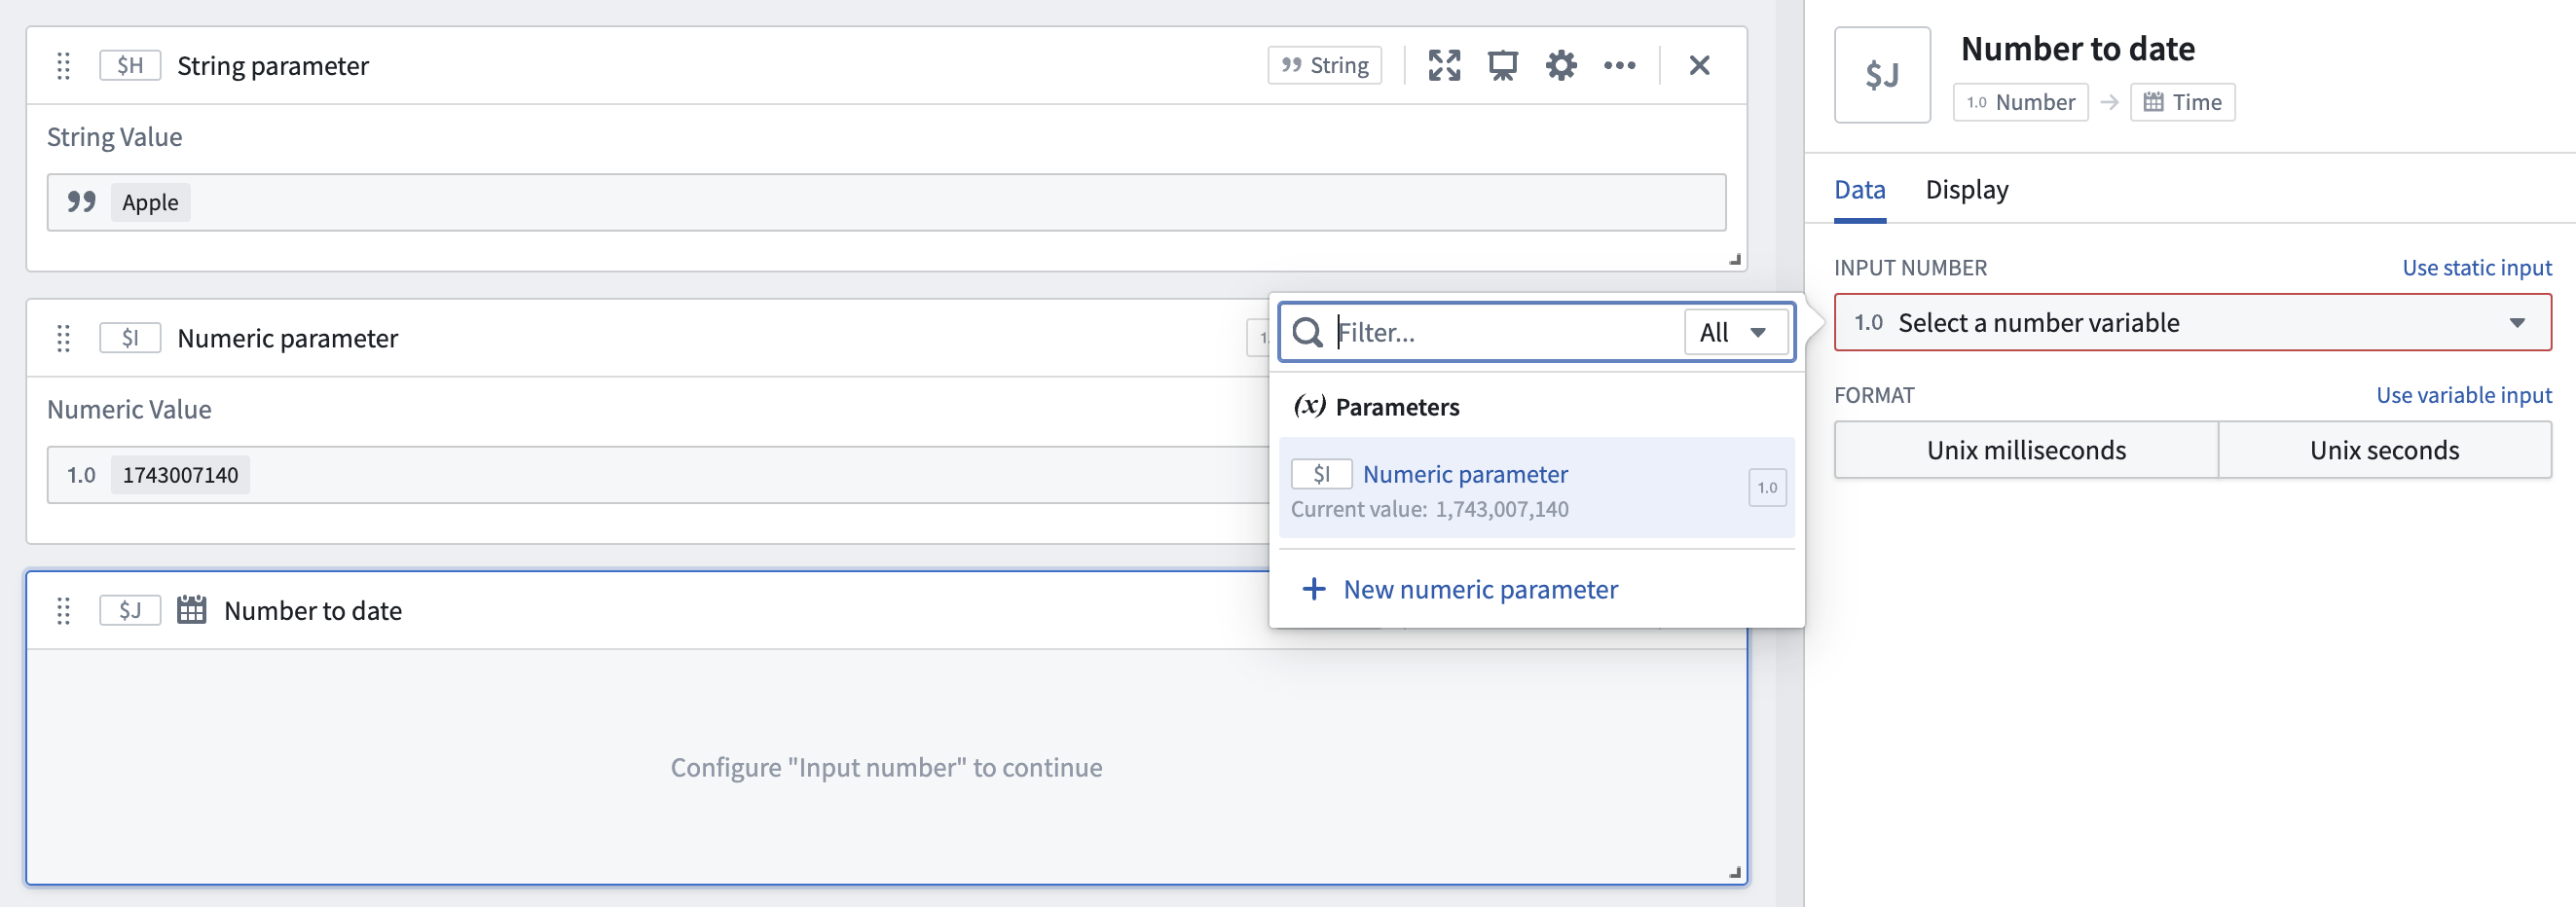Switch to the Display tab

pyautogui.click(x=1966, y=190)
